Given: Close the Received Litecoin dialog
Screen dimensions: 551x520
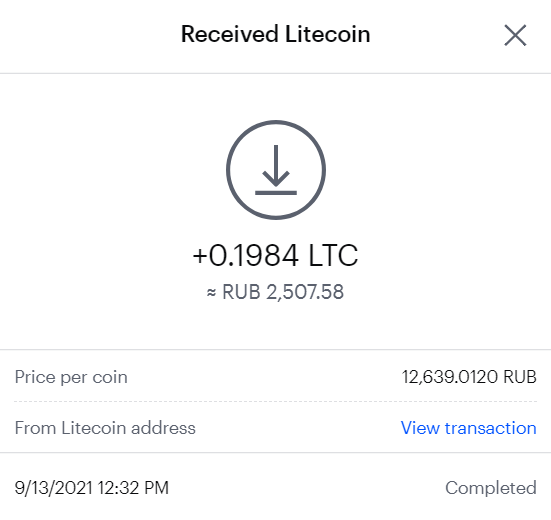Looking at the screenshot, I should click(x=515, y=35).
